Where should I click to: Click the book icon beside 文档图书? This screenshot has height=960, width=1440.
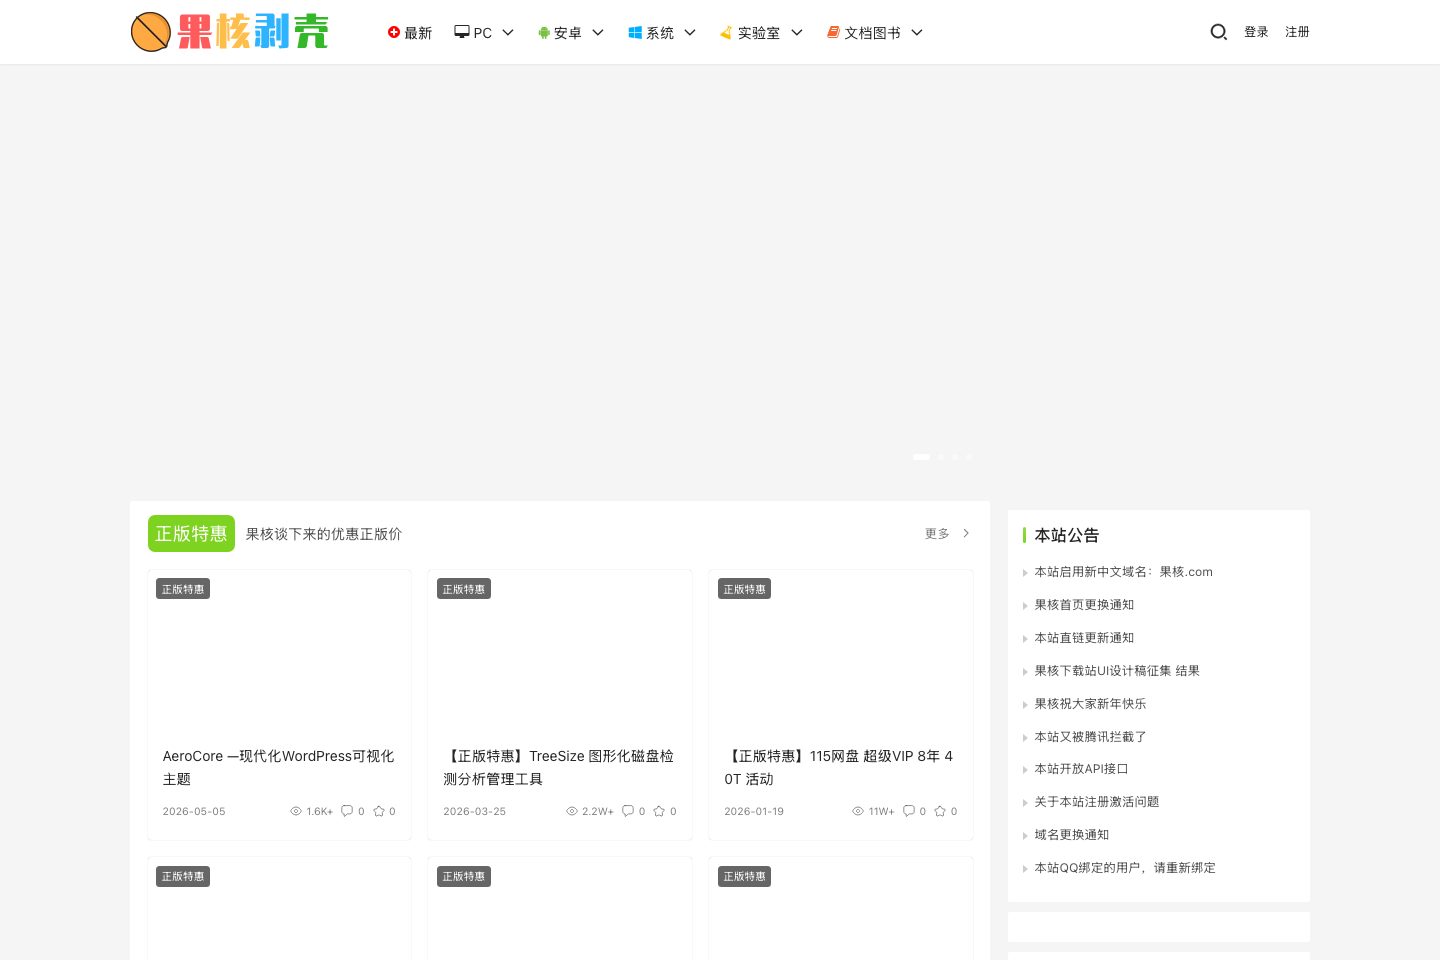pyautogui.click(x=833, y=33)
